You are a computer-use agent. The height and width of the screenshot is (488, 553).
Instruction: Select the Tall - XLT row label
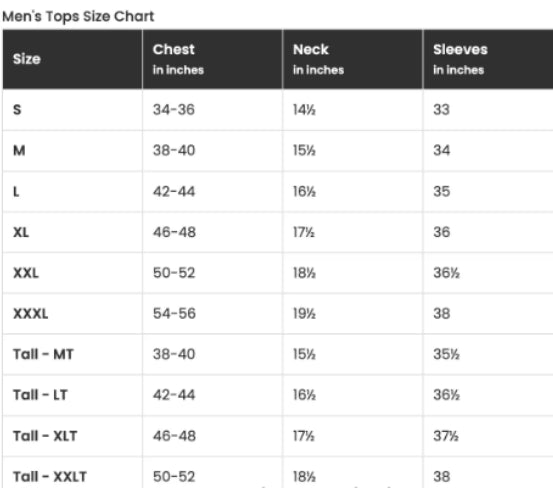pos(45,436)
